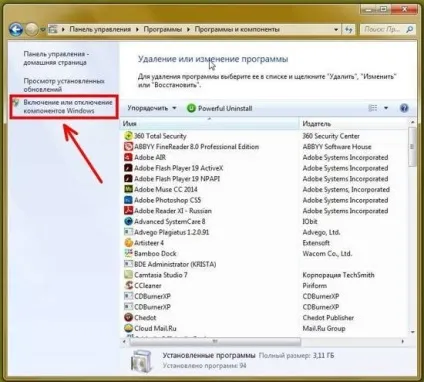This screenshot has width=424, height=382.
Task: Select ABBYY FineReader 8.0 program icon
Action: coord(128,146)
